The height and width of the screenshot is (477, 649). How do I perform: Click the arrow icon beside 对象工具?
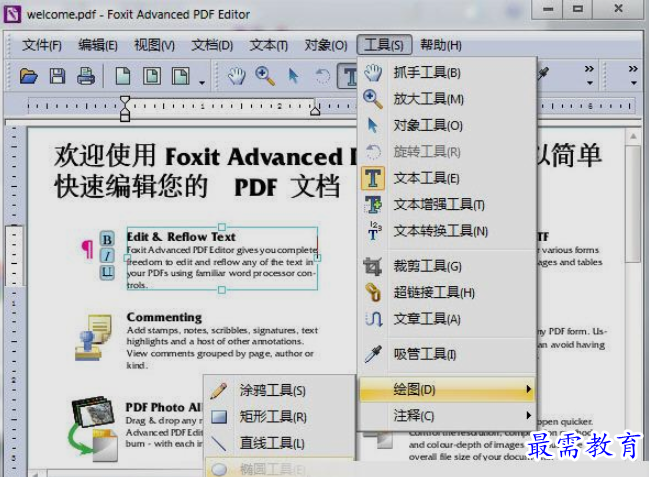coord(373,125)
